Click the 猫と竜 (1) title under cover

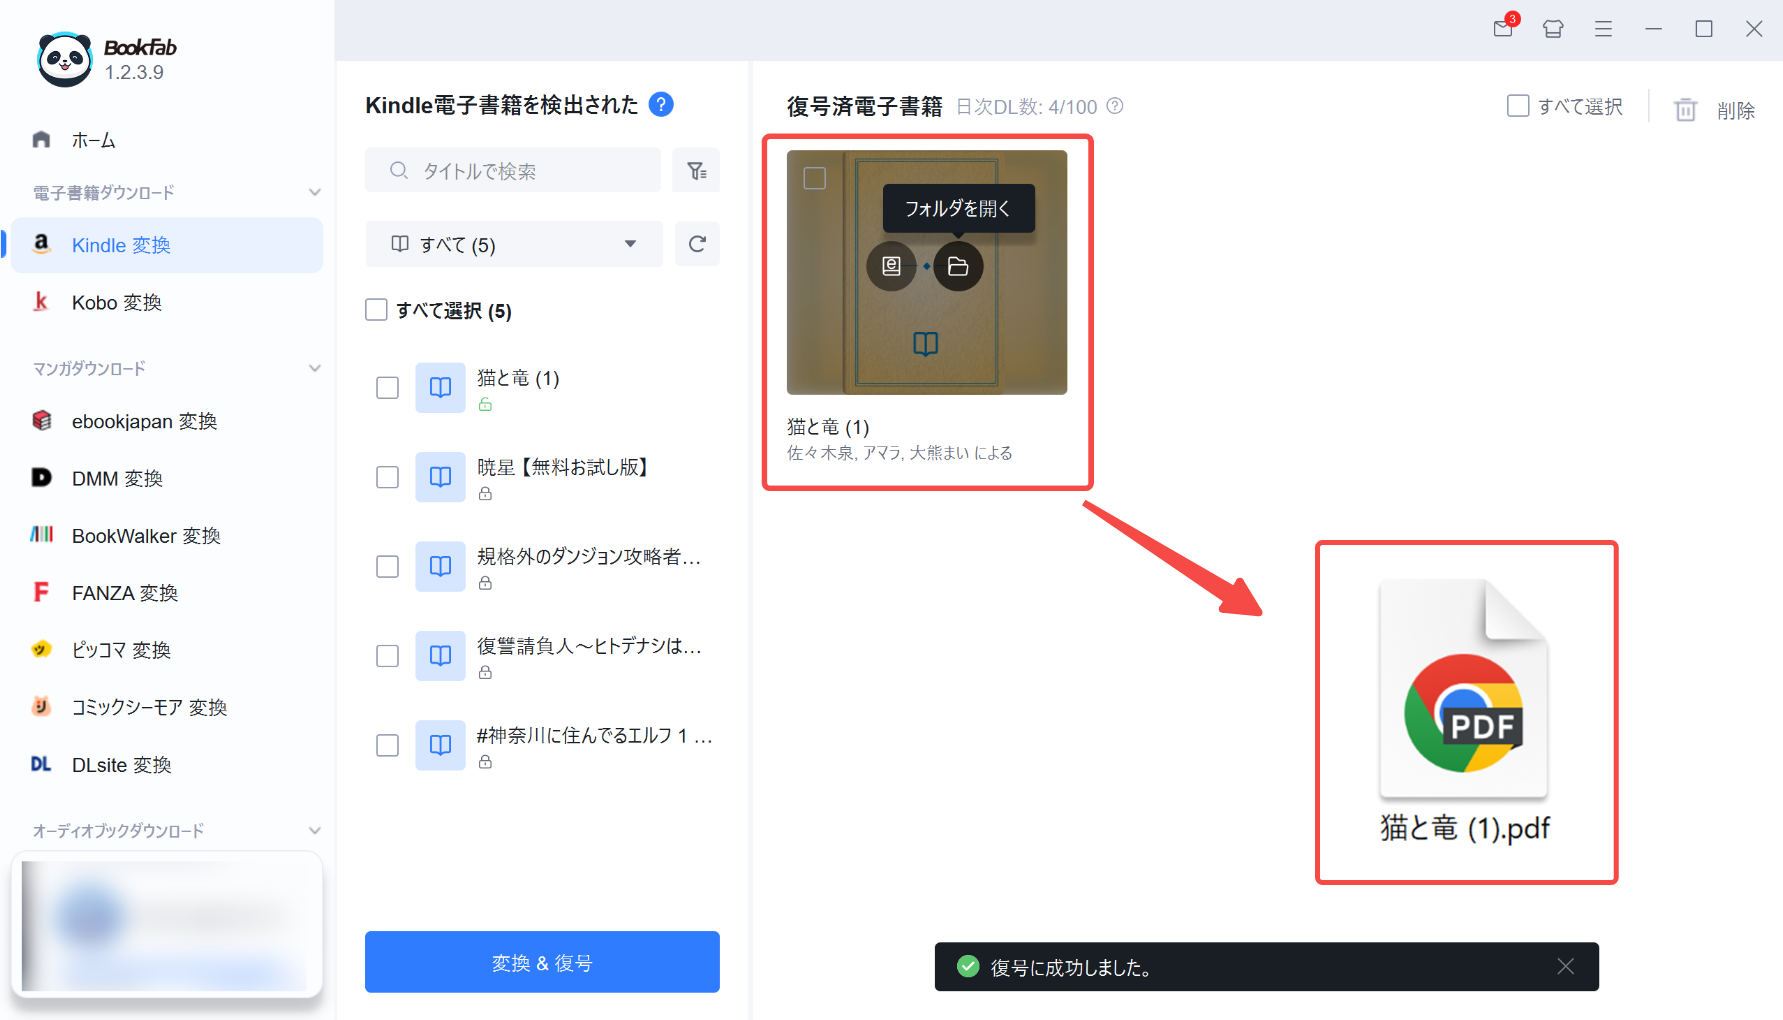[828, 427]
